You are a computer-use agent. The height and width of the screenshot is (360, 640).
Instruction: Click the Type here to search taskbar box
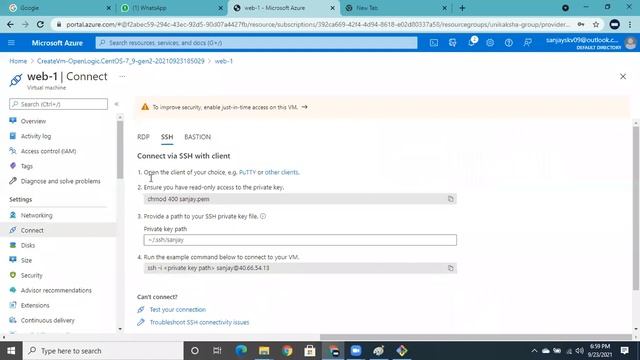103,351
